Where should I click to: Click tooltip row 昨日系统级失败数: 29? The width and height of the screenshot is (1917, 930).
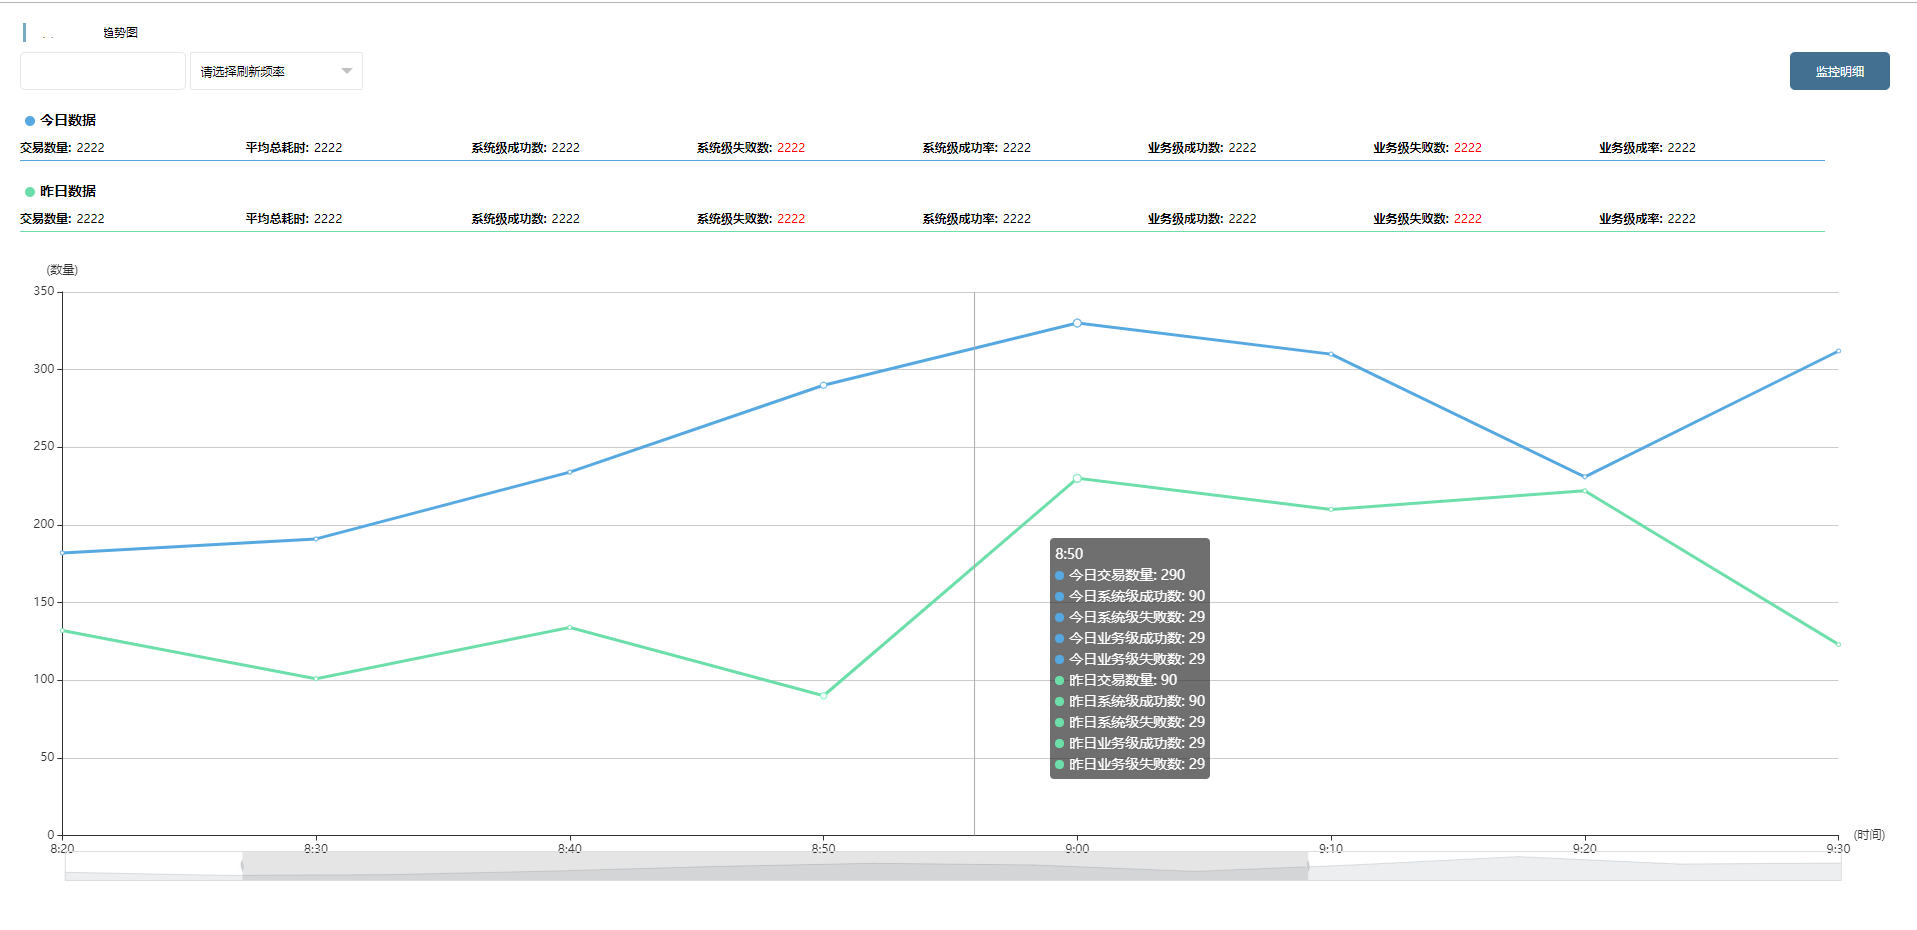[1130, 722]
